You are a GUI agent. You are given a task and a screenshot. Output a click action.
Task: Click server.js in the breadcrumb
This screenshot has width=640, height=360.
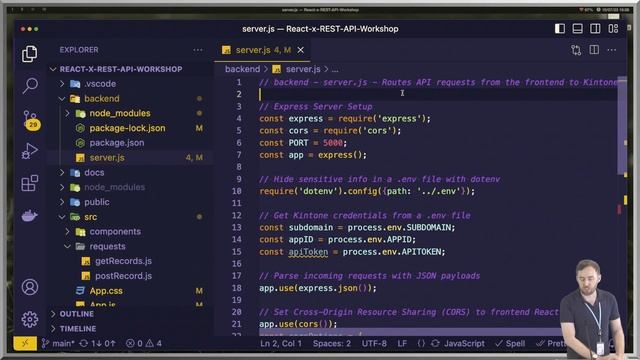pos(303,69)
